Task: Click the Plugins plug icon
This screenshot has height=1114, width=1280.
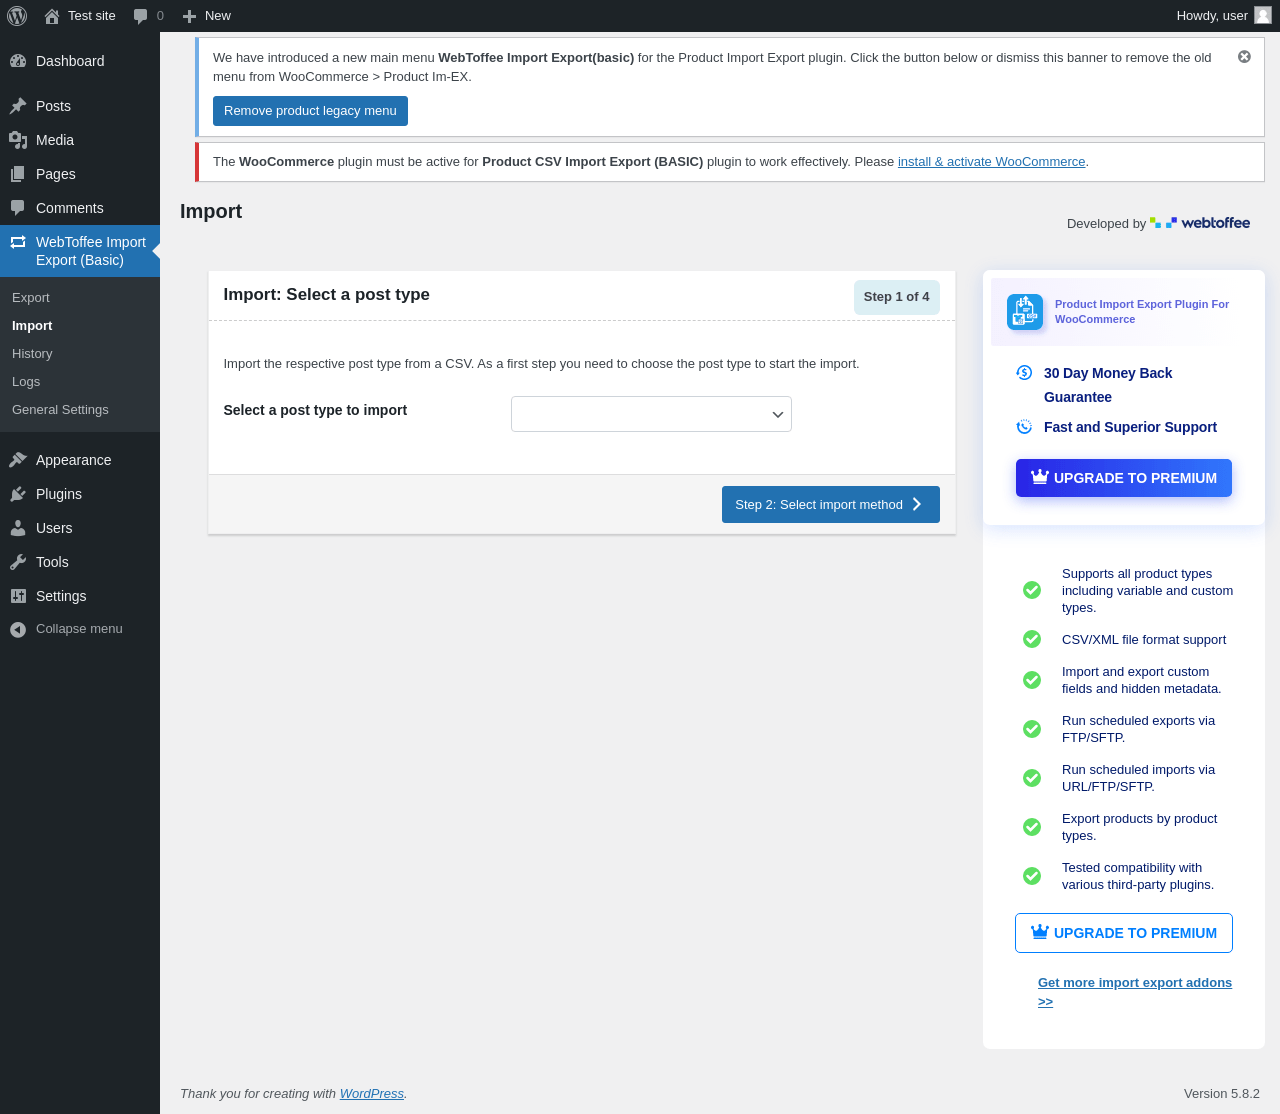Action: 18,494
